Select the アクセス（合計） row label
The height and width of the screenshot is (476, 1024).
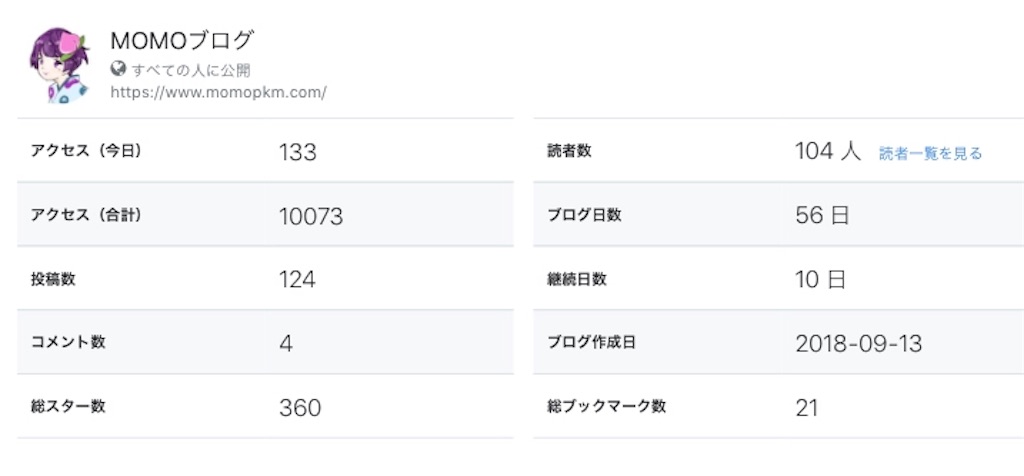(86, 215)
